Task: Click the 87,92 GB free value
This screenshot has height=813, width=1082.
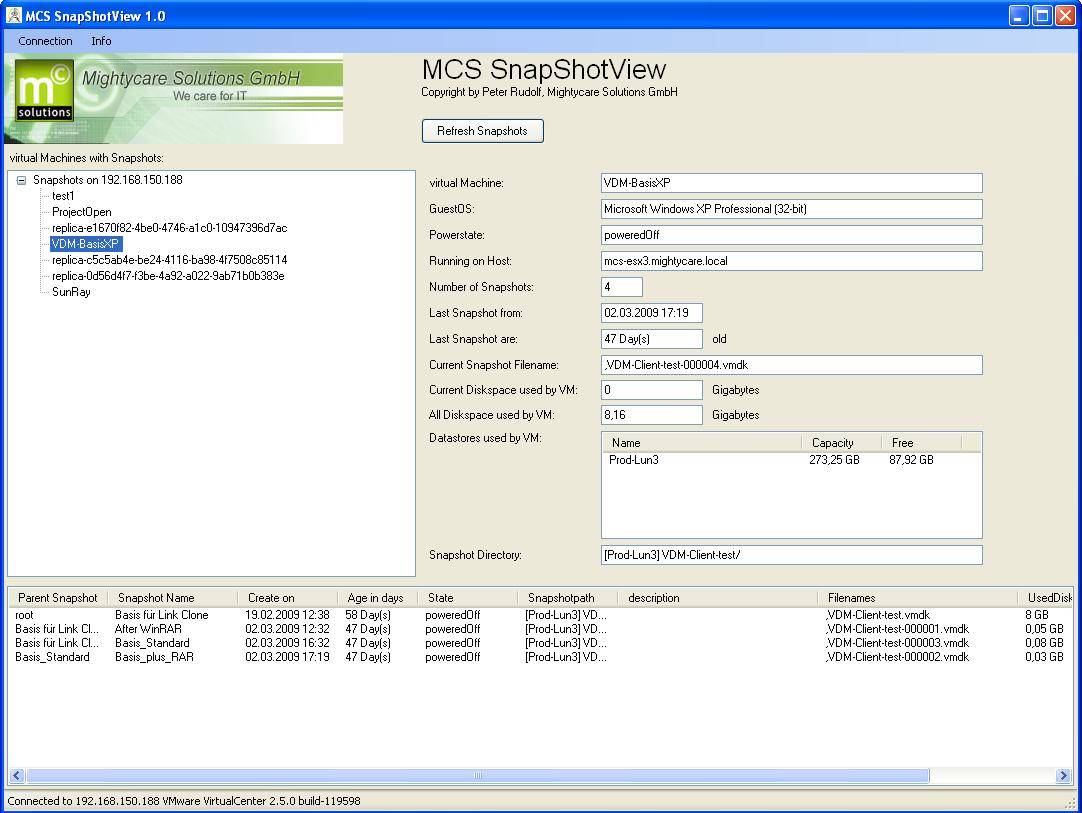Action: (911, 460)
